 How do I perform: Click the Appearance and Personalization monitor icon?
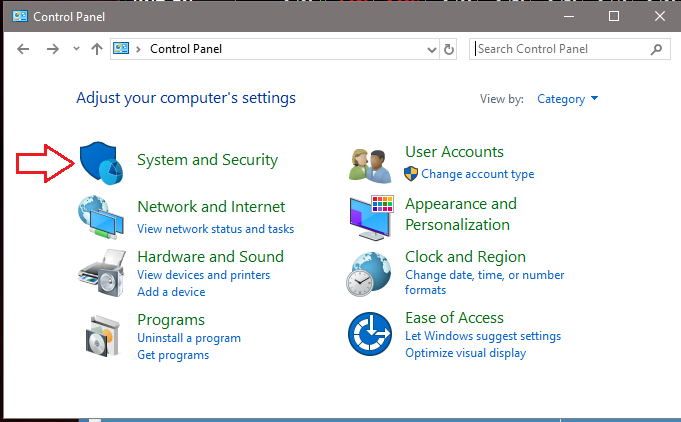(x=372, y=218)
